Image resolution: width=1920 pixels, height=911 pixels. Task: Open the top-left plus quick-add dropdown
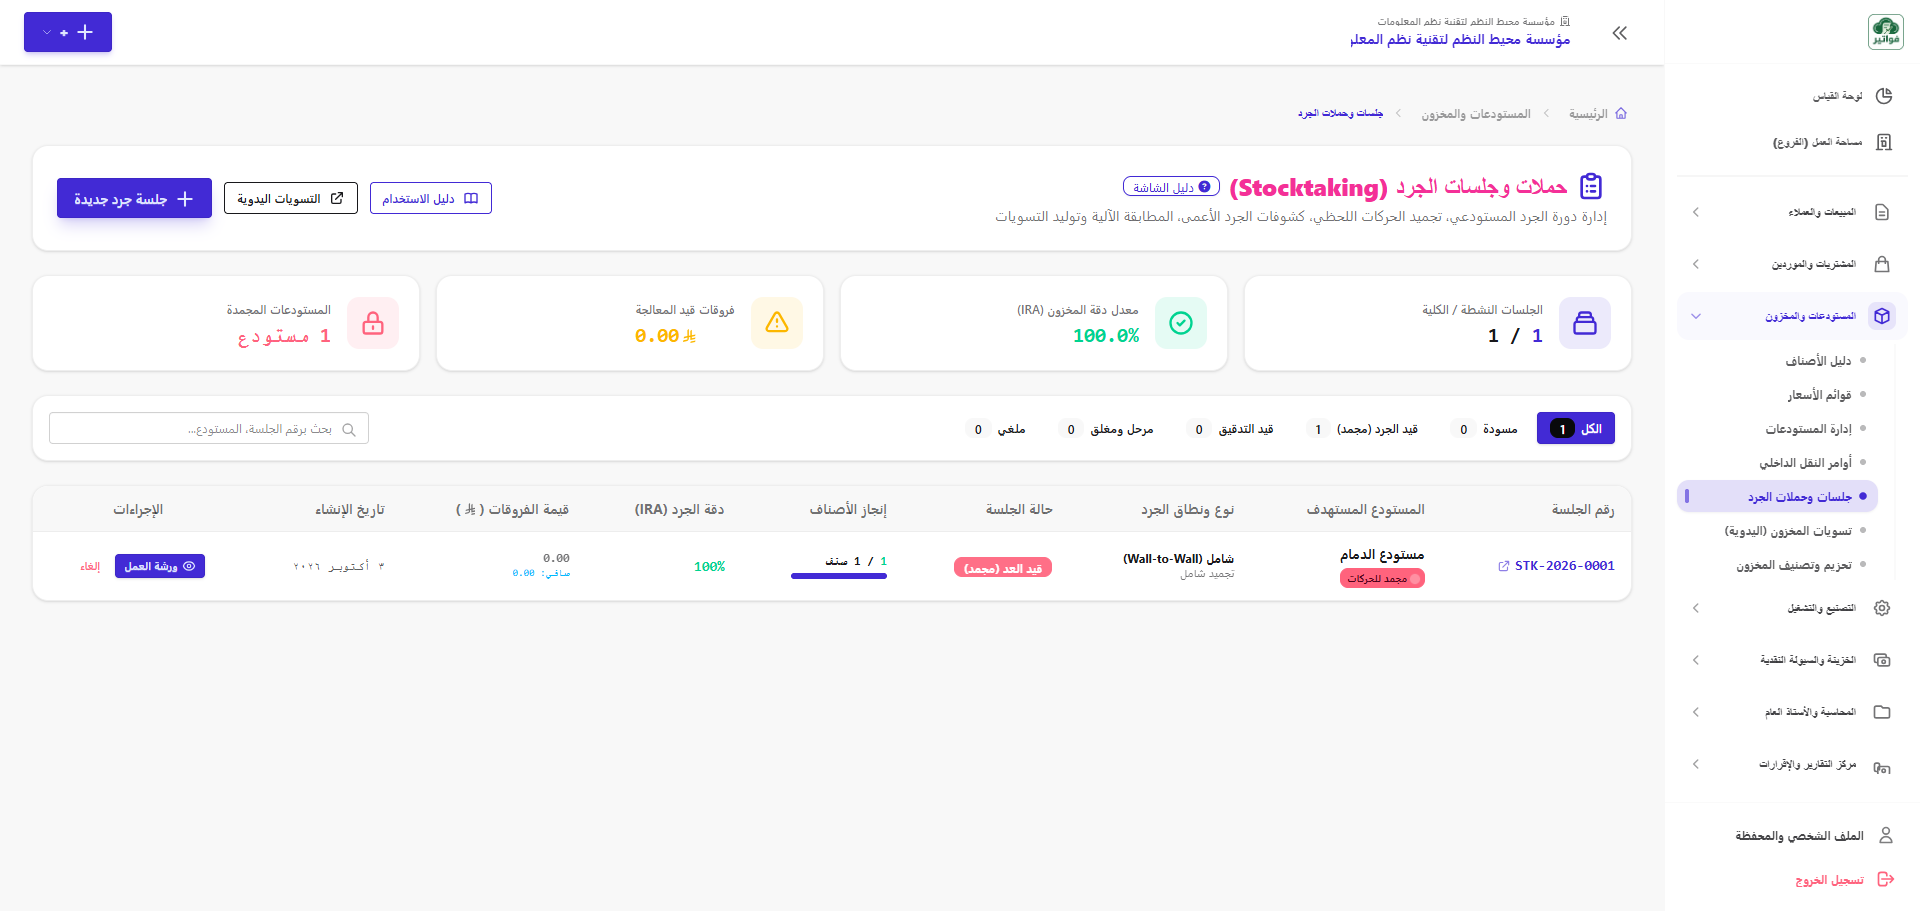[x=68, y=32]
